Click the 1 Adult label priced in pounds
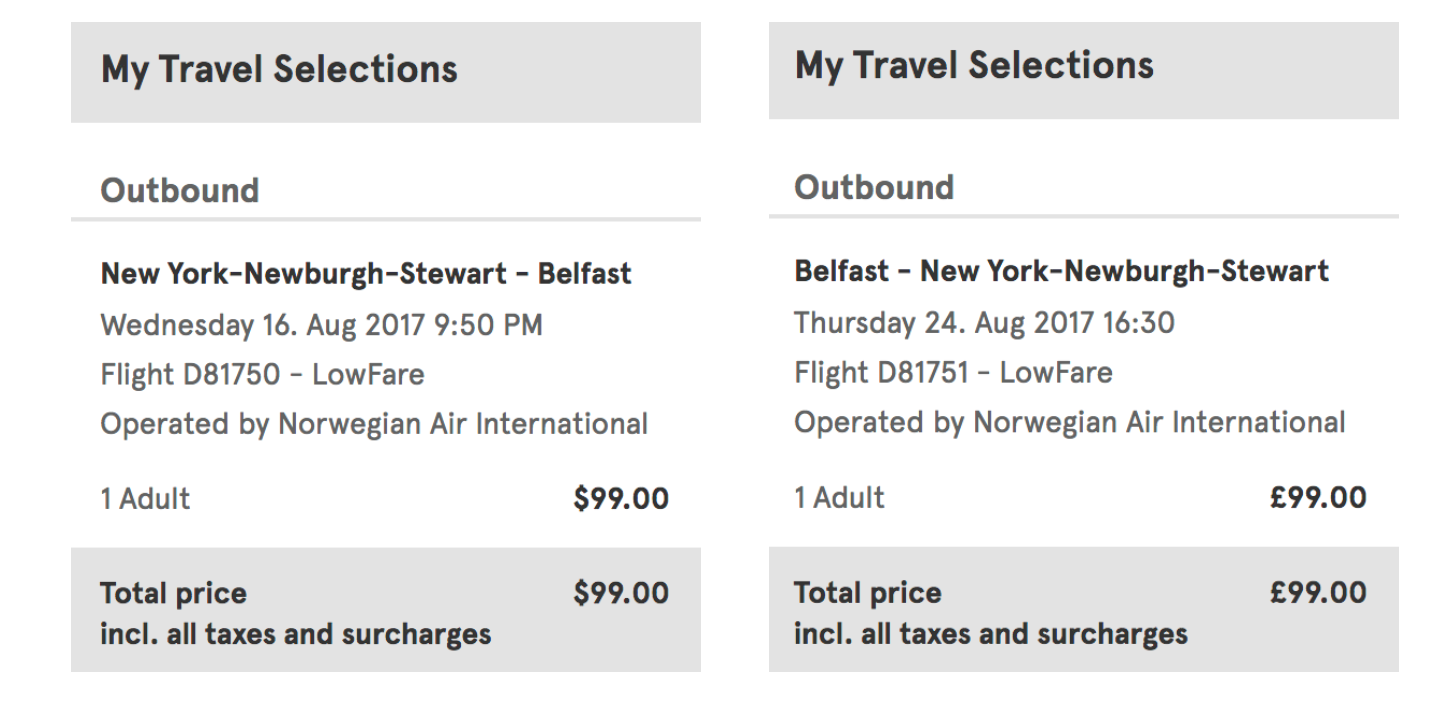Viewport: 1454px width, 702px height. 839,497
